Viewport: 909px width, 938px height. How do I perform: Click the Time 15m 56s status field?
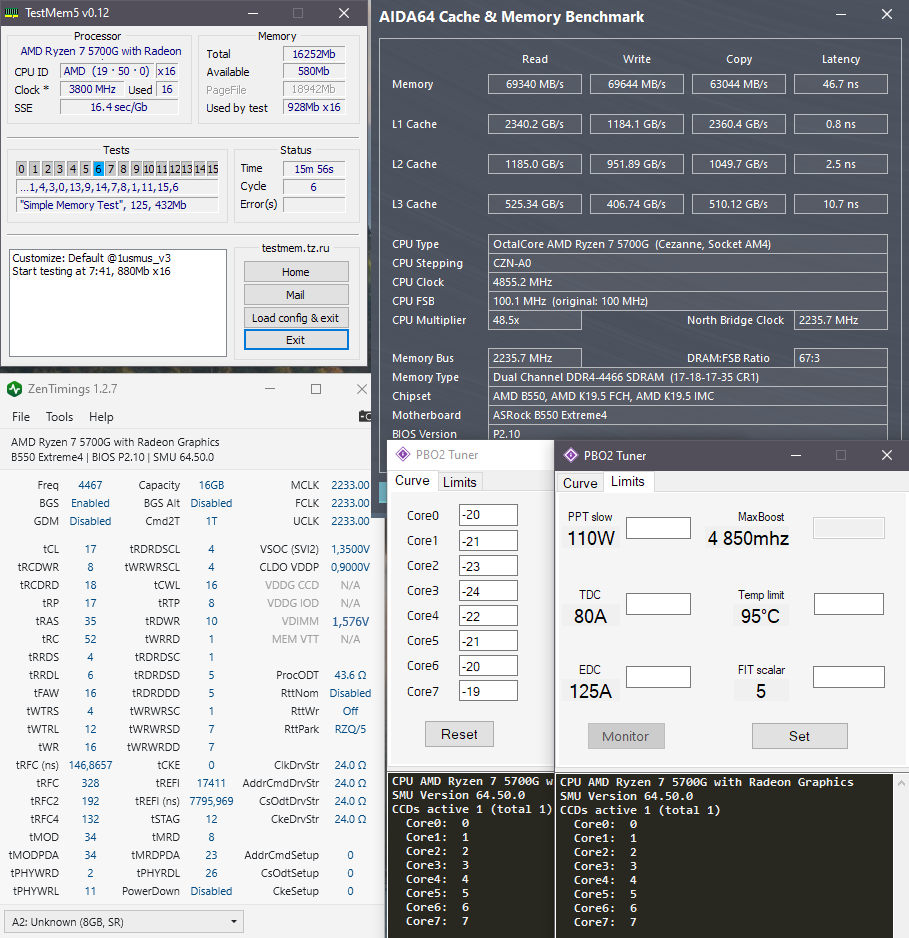tap(314, 169)
